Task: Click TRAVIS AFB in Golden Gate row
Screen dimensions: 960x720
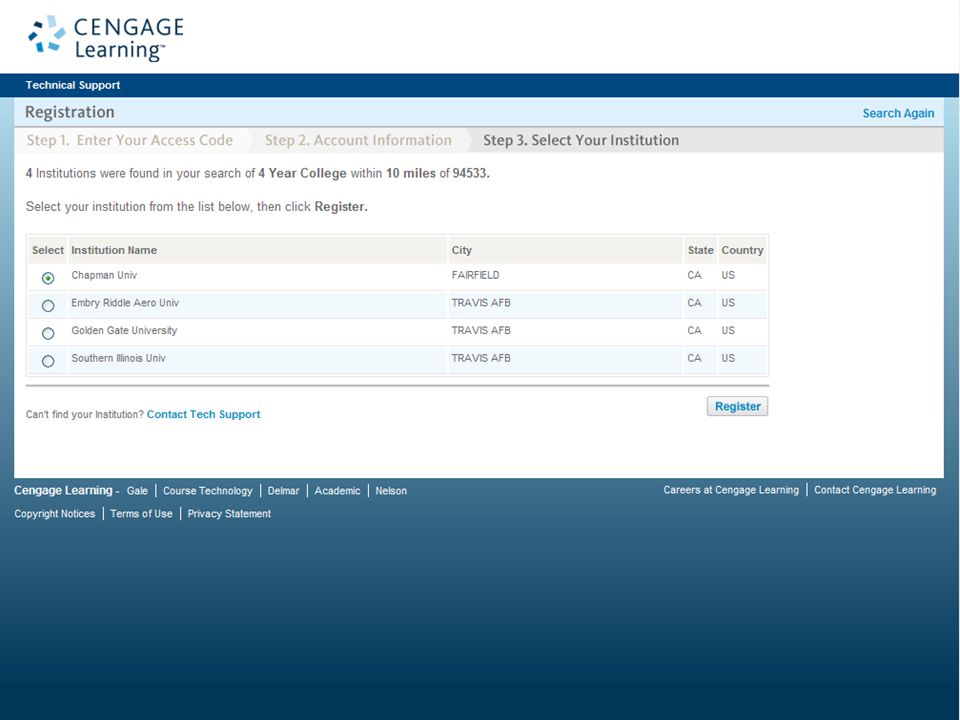Action: pyautogui.click(x=481, y=331)
